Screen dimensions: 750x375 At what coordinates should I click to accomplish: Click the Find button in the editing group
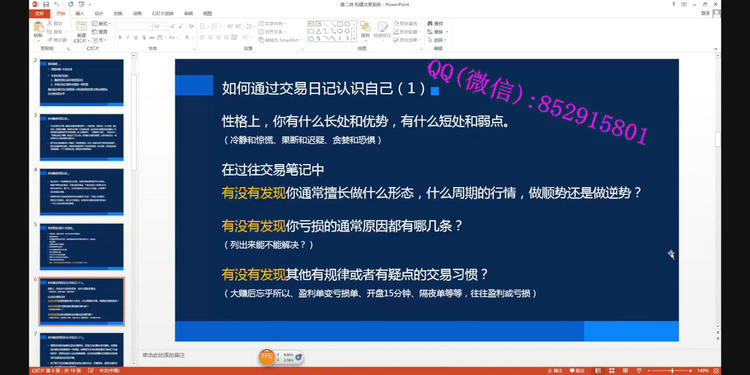pos(436,23)
